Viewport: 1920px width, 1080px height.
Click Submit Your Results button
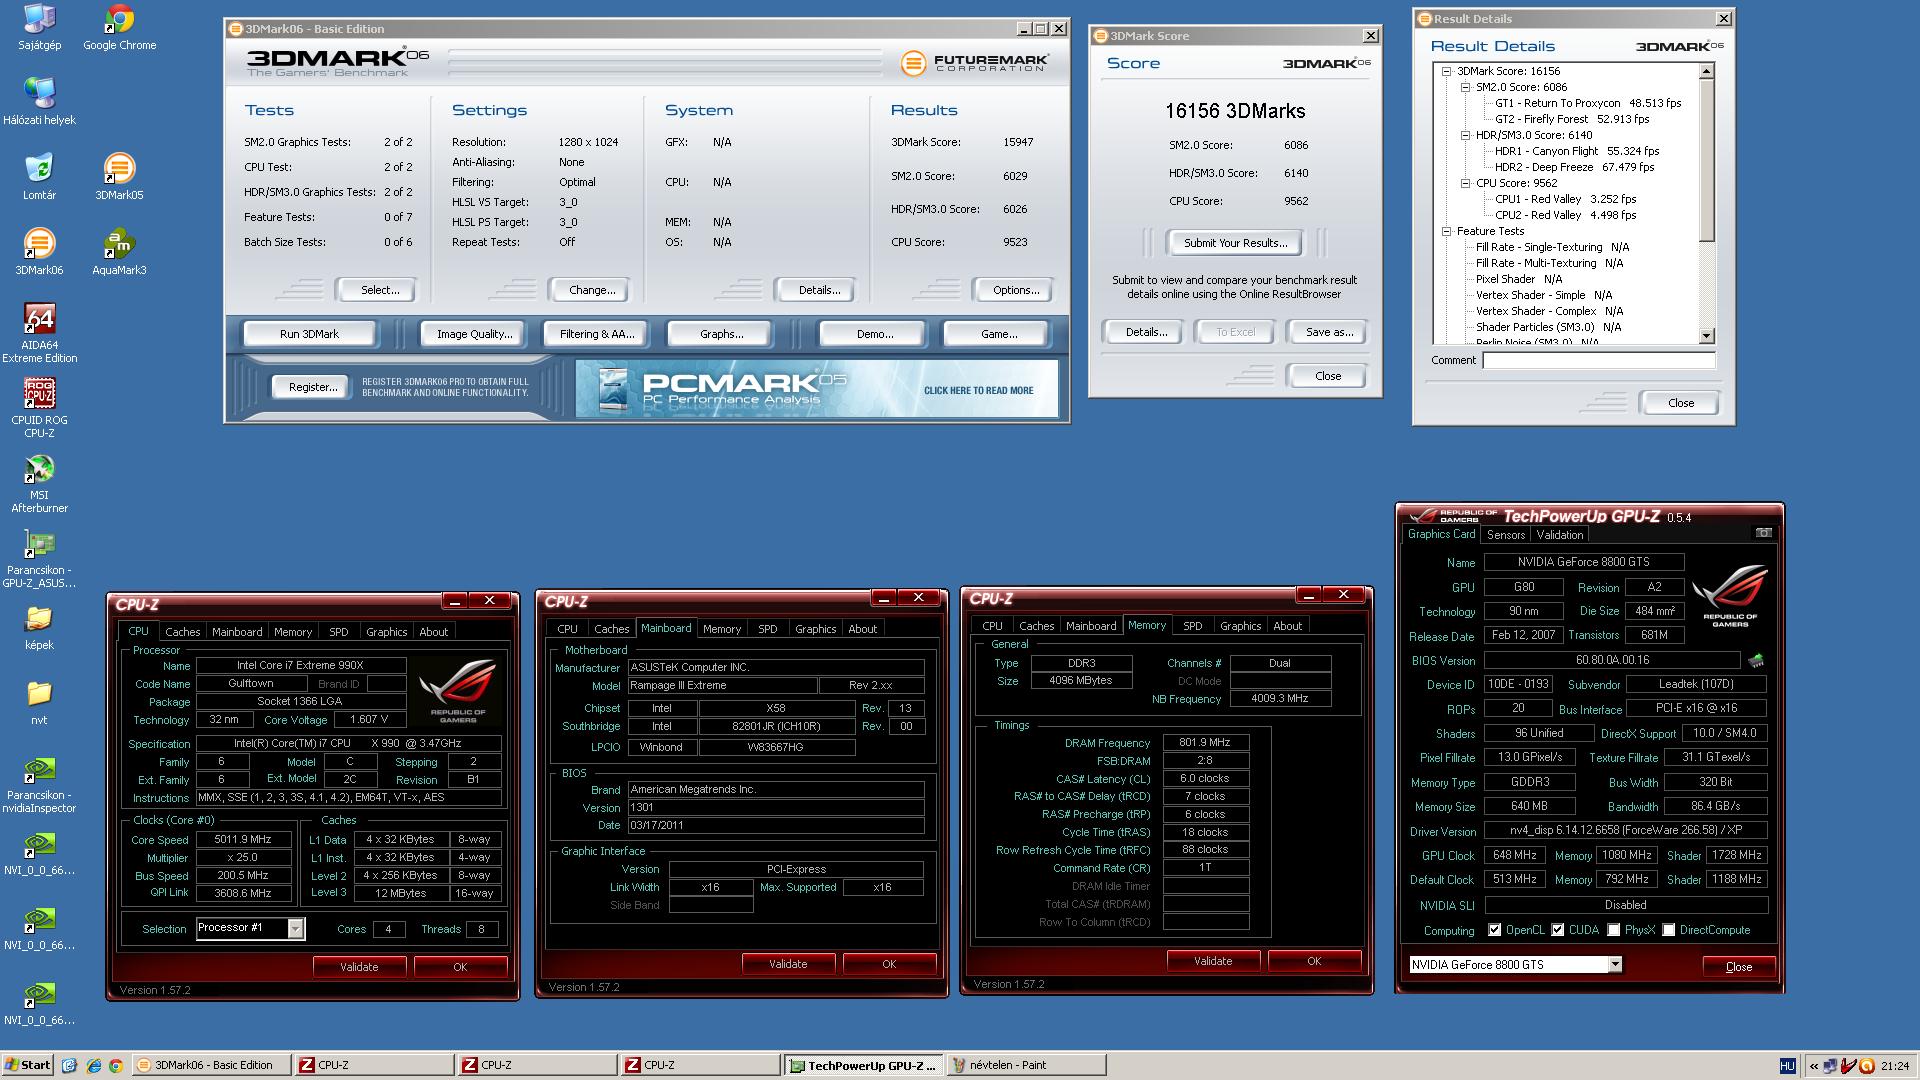1235,243
